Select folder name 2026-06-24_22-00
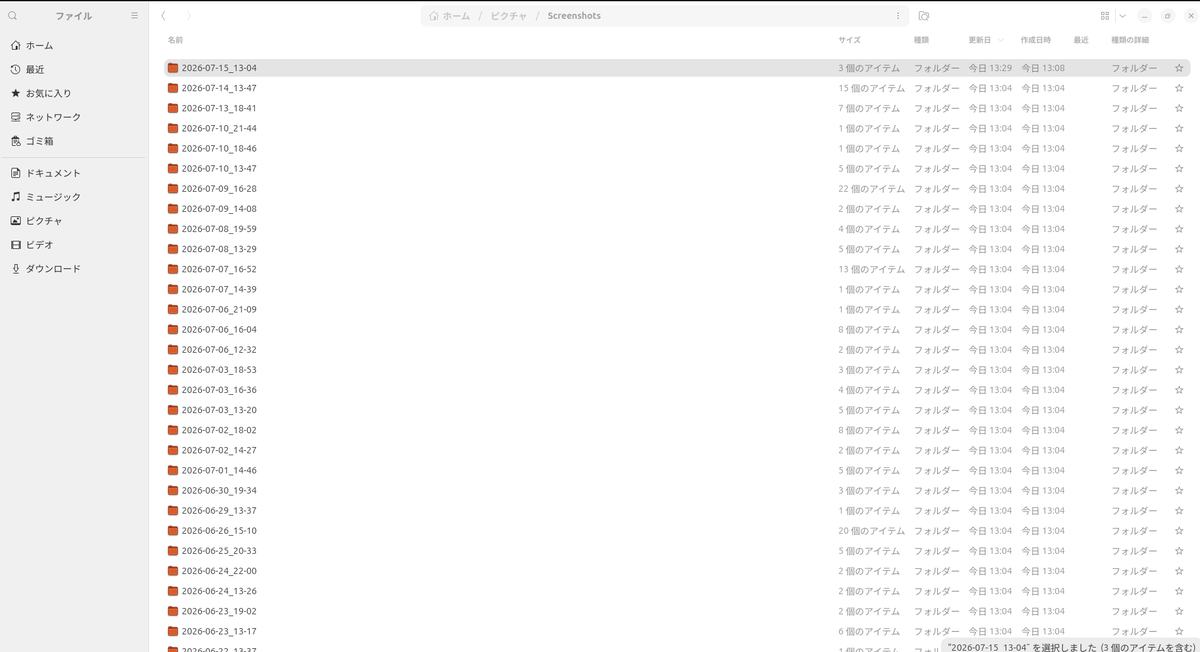This screenshot has height=652, width=1200. [219, 571]
